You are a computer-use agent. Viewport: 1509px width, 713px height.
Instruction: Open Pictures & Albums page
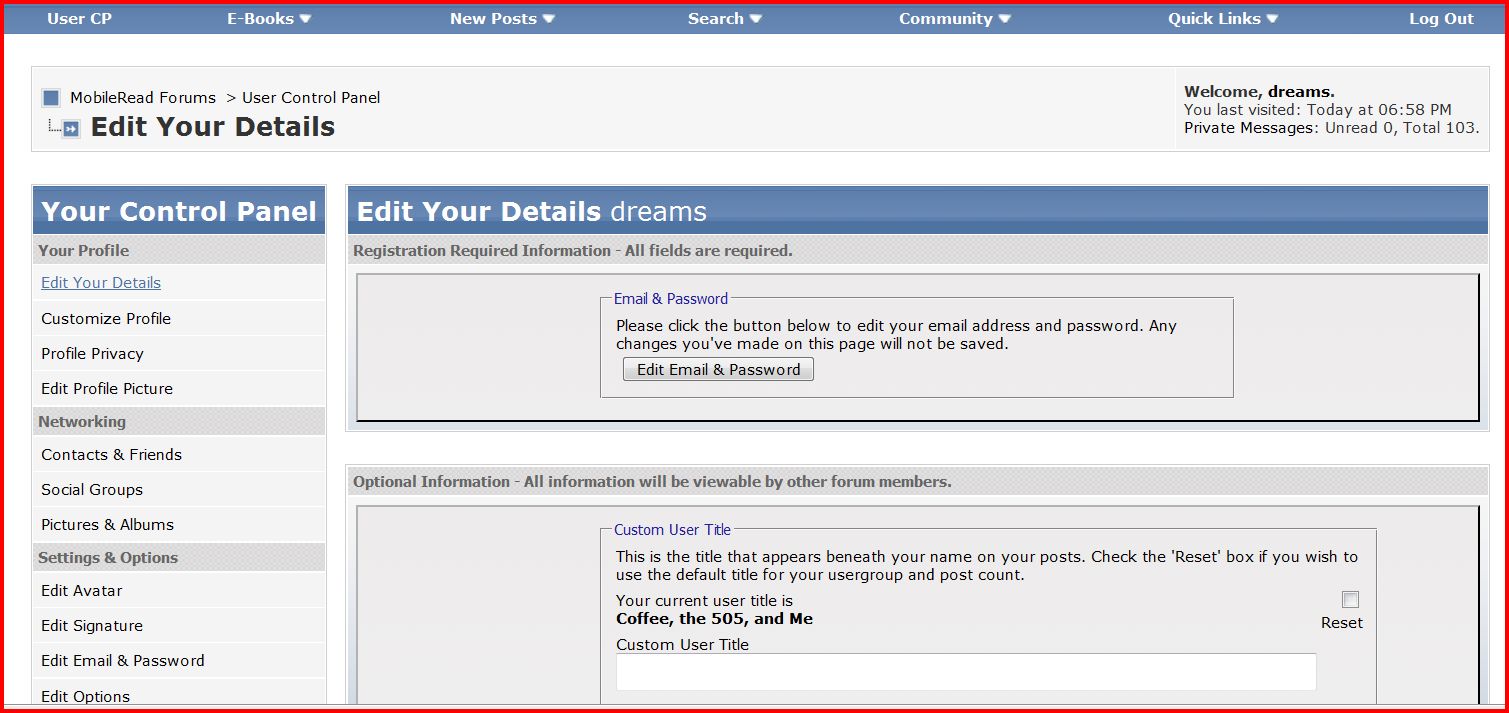coord(107,525)
